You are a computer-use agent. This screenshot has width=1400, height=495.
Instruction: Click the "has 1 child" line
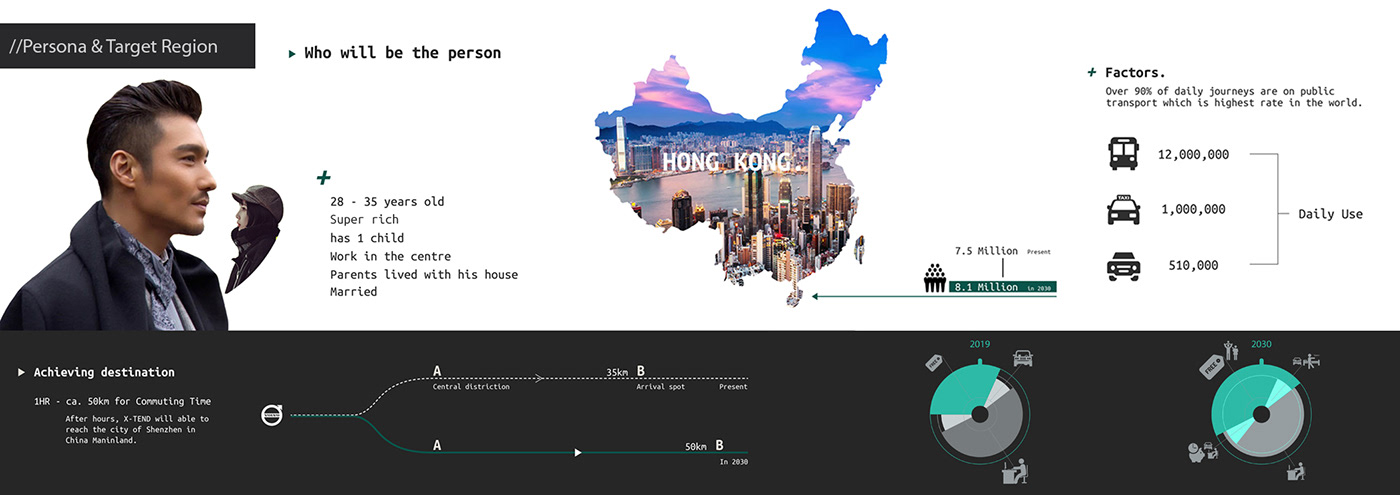click(367, 237)
